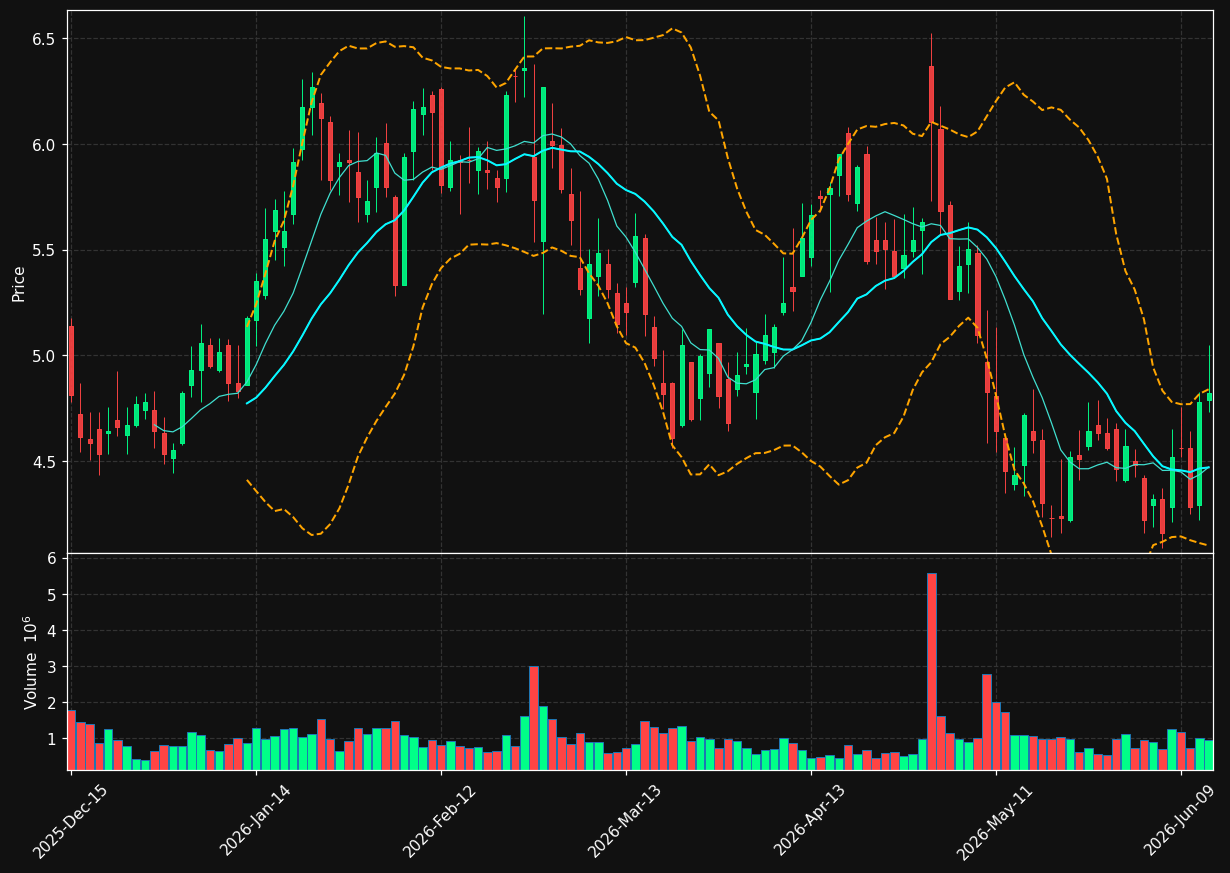The height and width of the screenshot is (873, 1230).
Task: Click the Price axis title
Action: tap(19, 283)
